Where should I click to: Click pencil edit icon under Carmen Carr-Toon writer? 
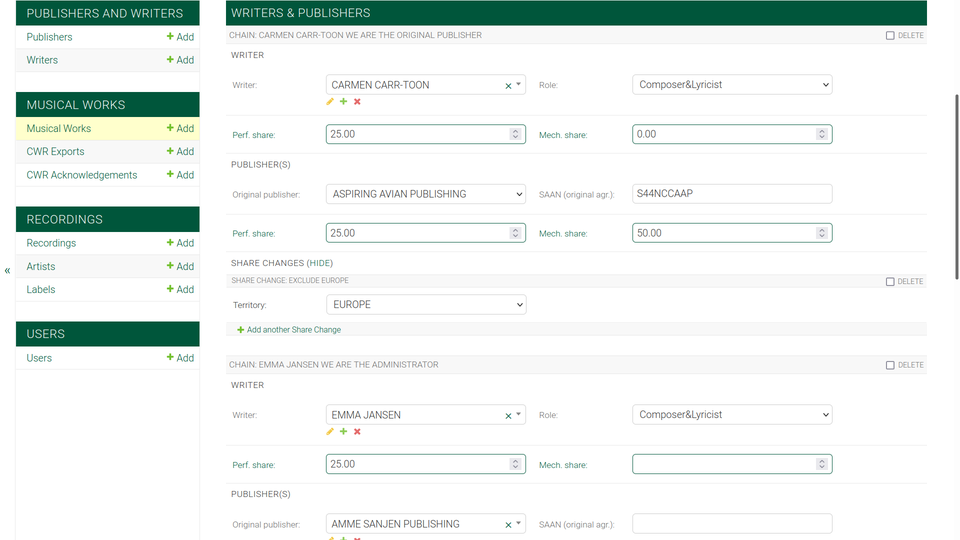pos(330,102)
